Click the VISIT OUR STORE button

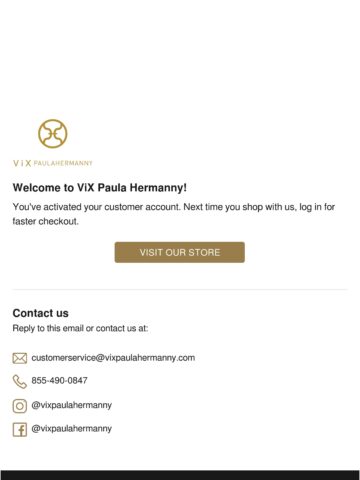[180, 252]
